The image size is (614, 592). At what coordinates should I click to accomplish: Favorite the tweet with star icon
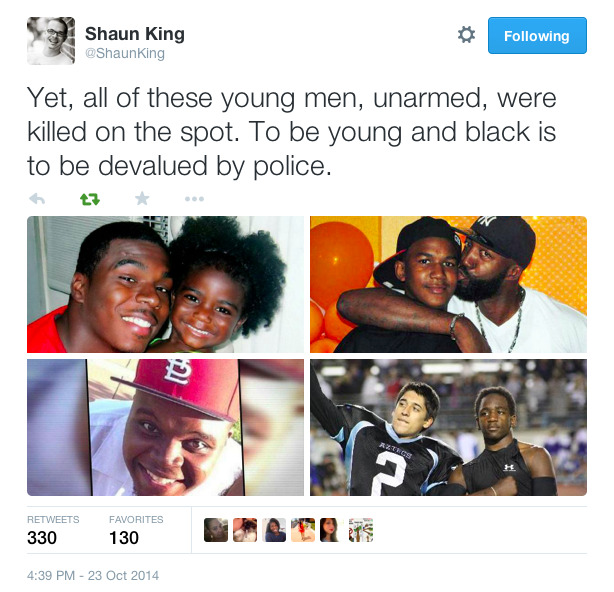[142, 199]
